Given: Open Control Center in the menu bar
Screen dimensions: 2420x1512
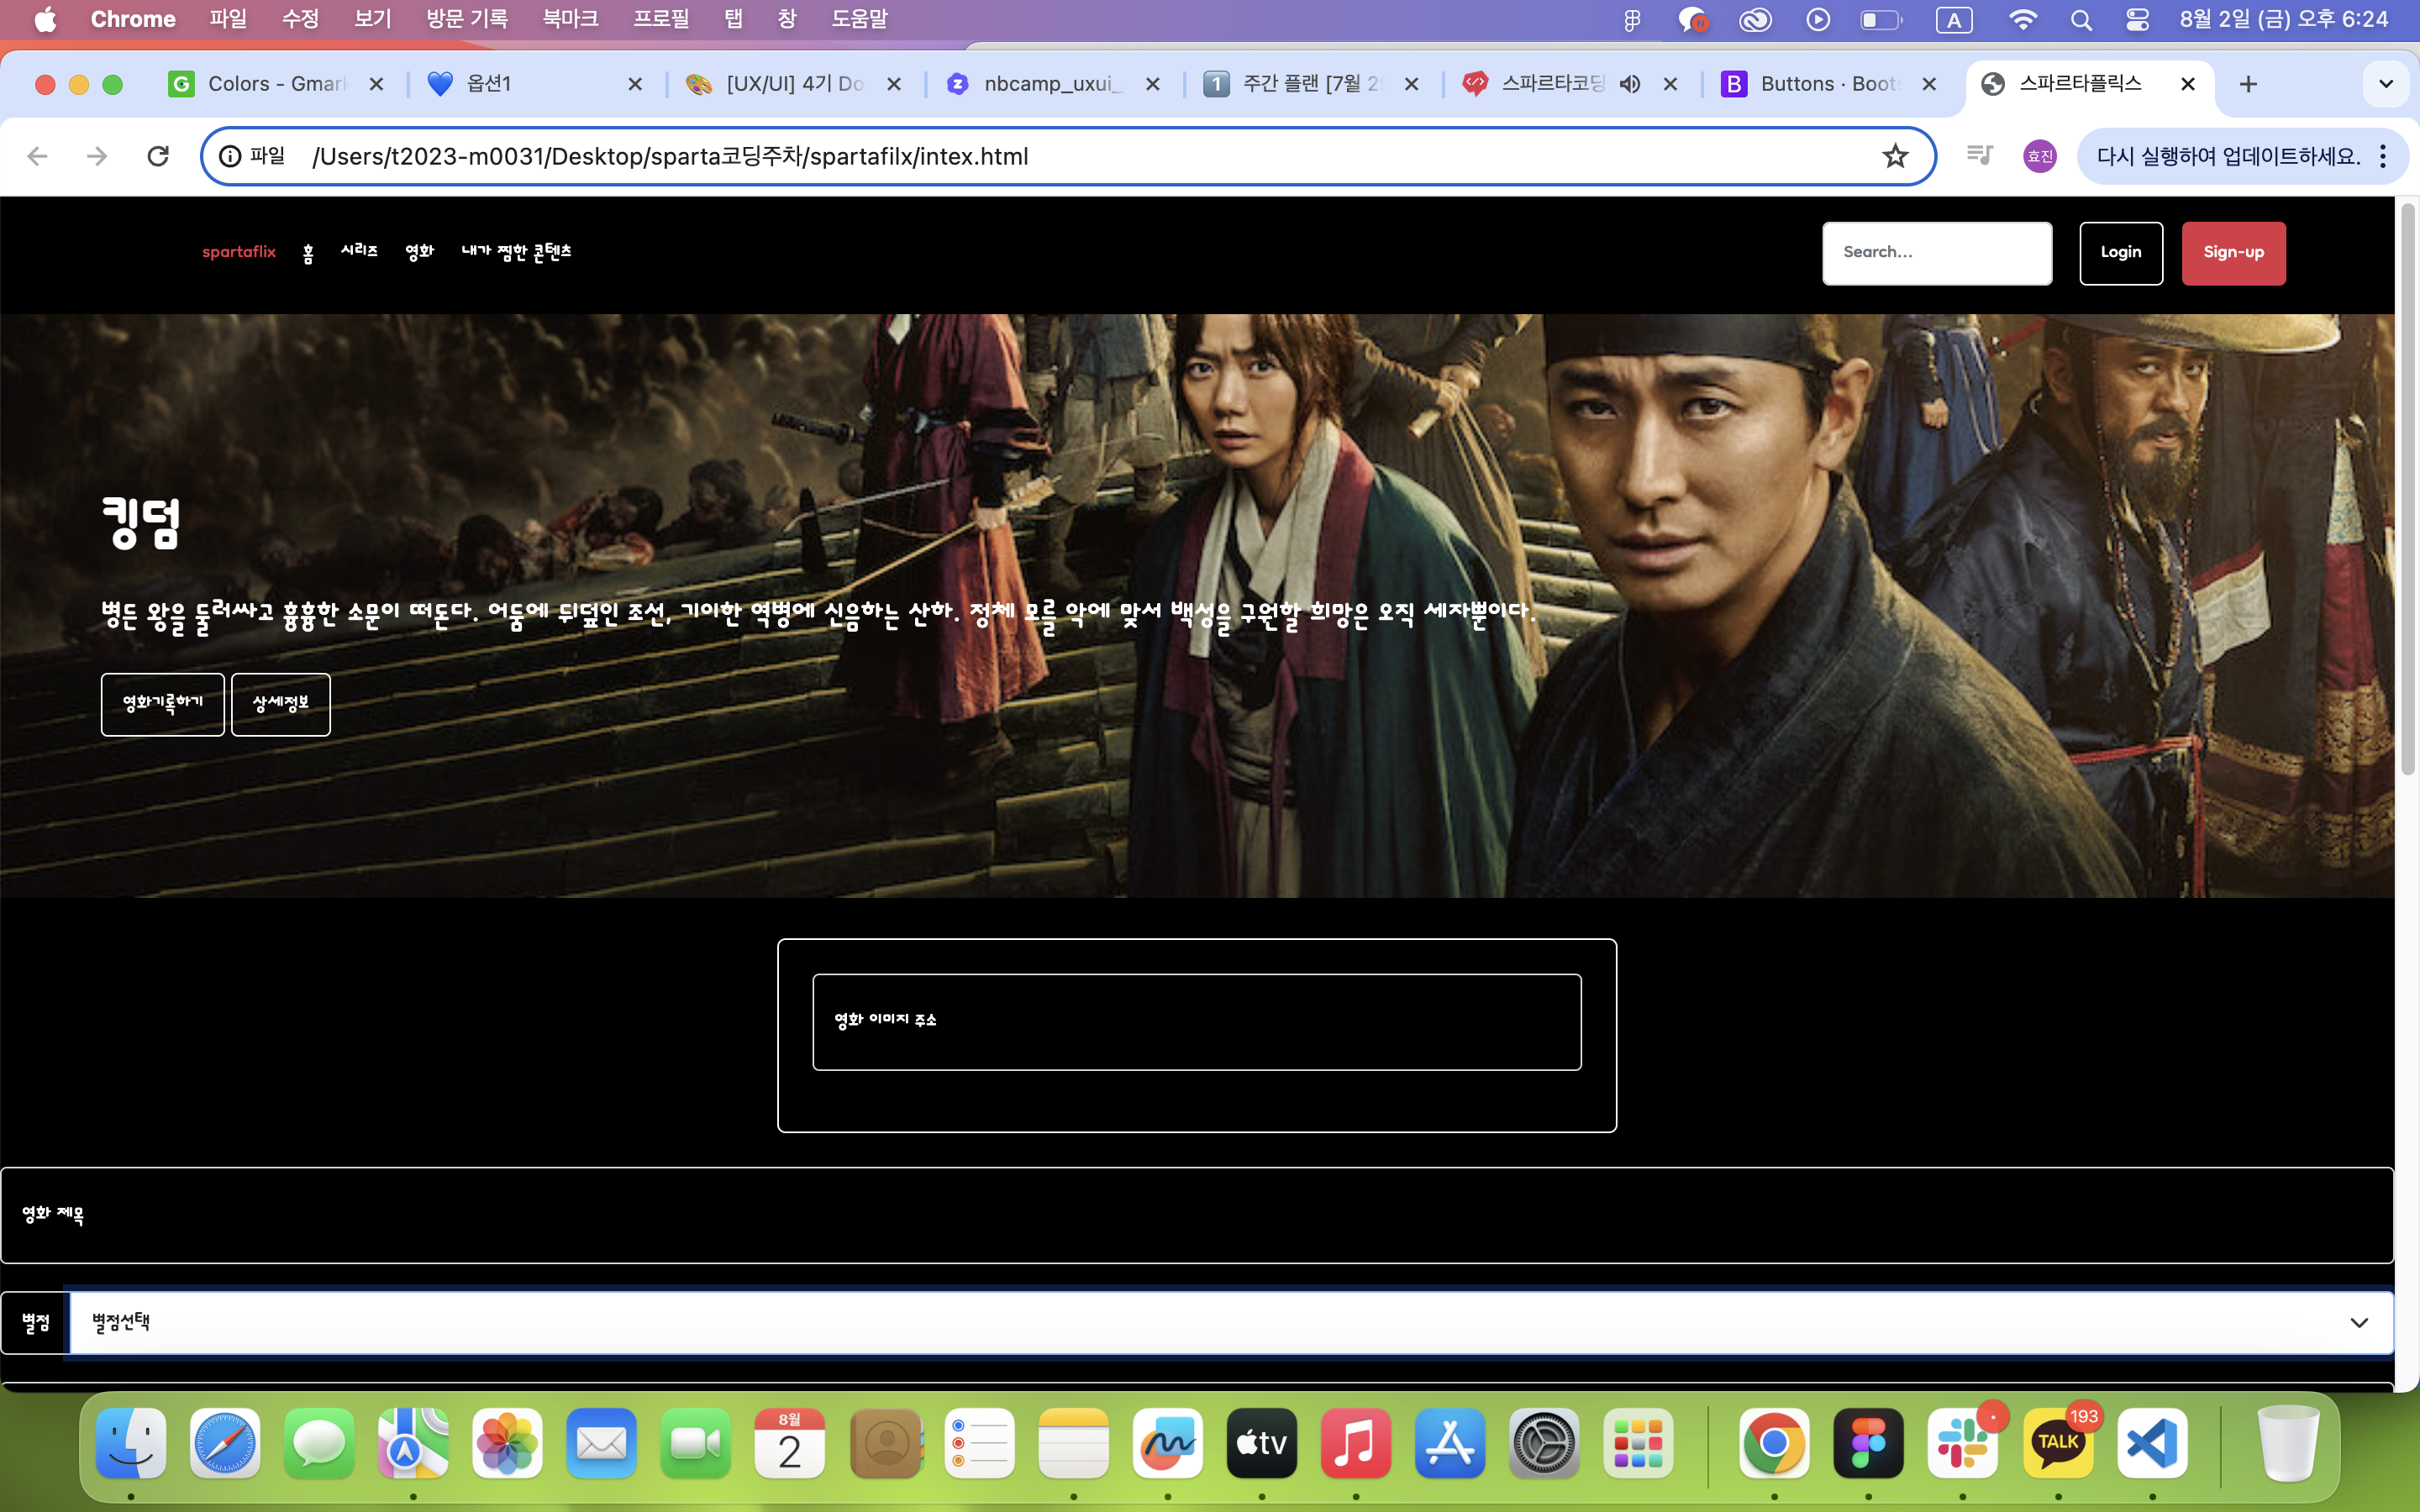Looking at the screenshot, I should pos(2137,20).
